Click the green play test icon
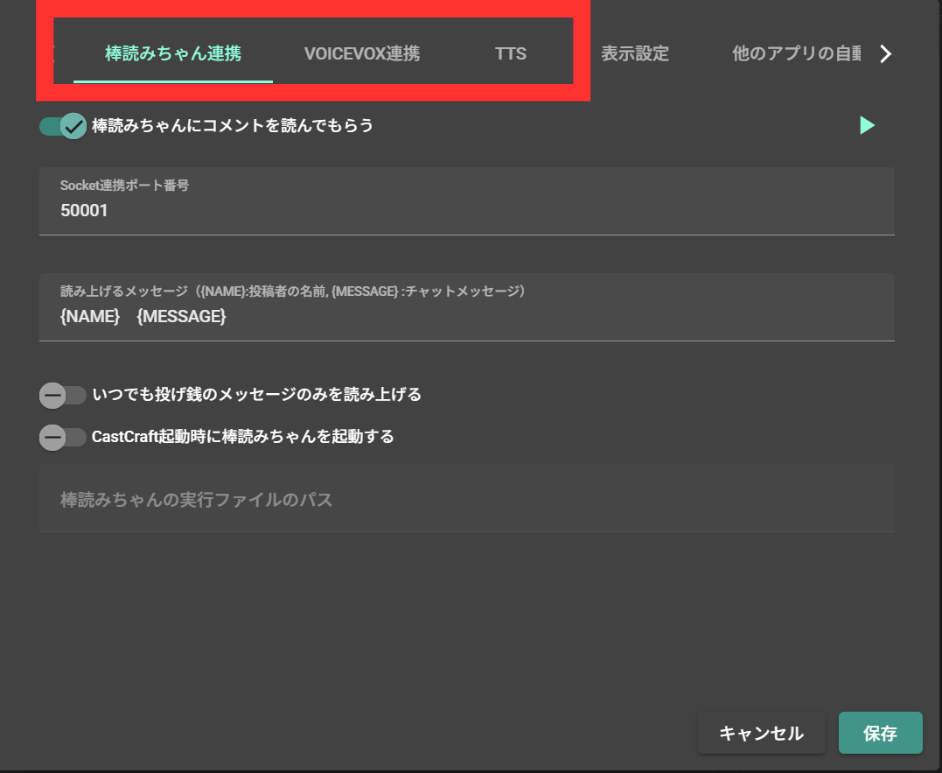 (867, 125)
